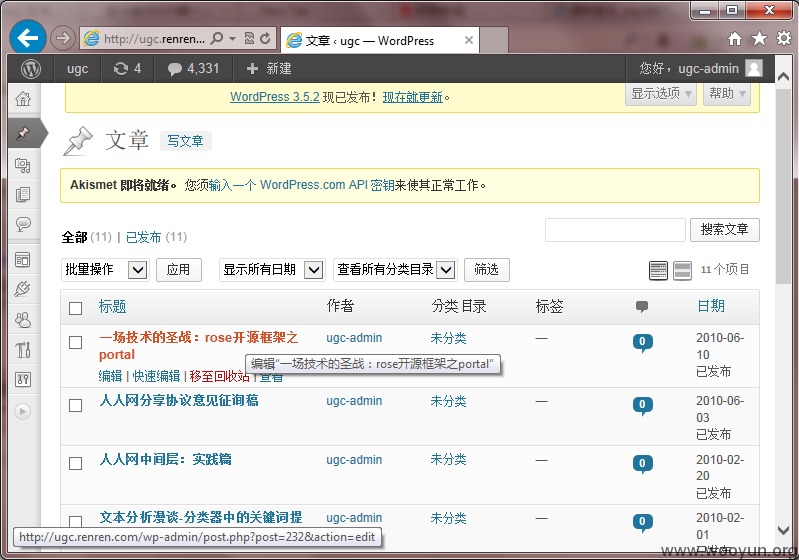This screenshot has height=560, width=799.
Task: Click 筛选 filter button
Action: 487,270
